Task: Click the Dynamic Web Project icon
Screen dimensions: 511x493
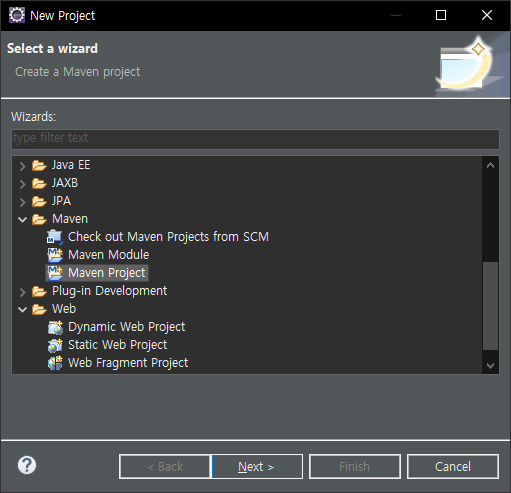Action: 55,327
